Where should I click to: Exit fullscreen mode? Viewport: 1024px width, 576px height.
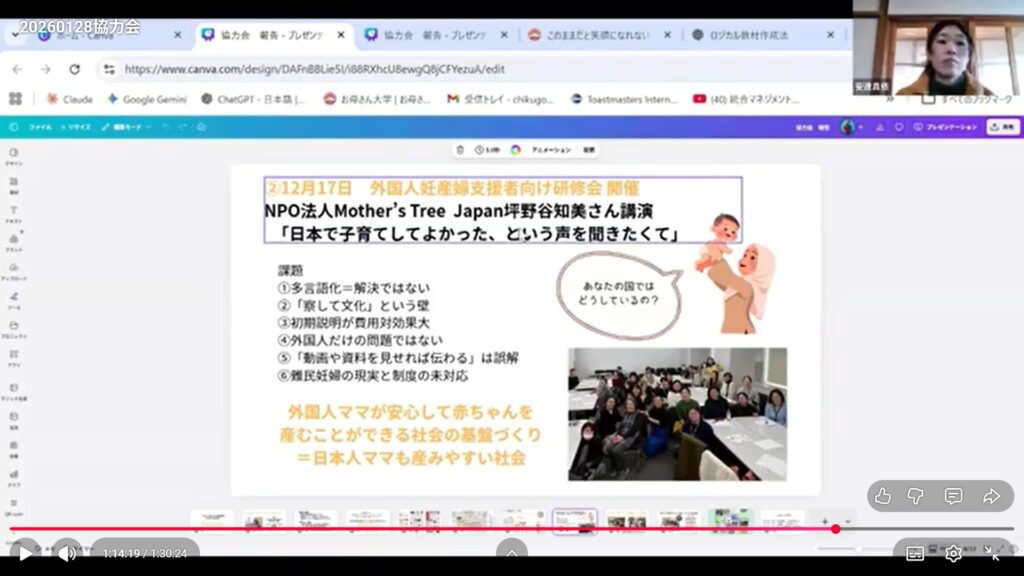click(992, 553)
